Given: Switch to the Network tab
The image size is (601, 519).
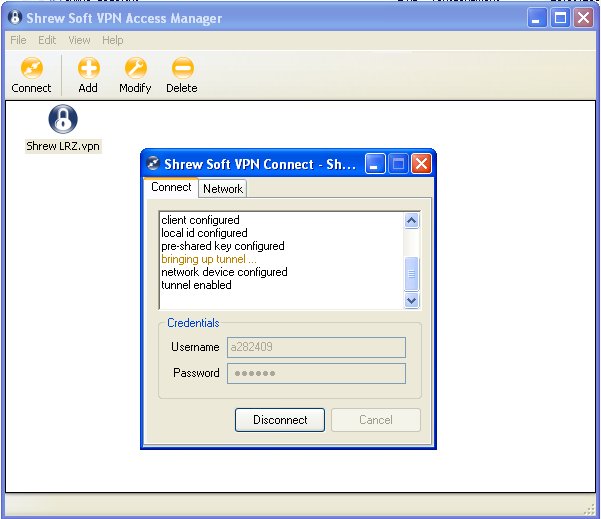Looking at the screenshot, I should coord(222,188).
